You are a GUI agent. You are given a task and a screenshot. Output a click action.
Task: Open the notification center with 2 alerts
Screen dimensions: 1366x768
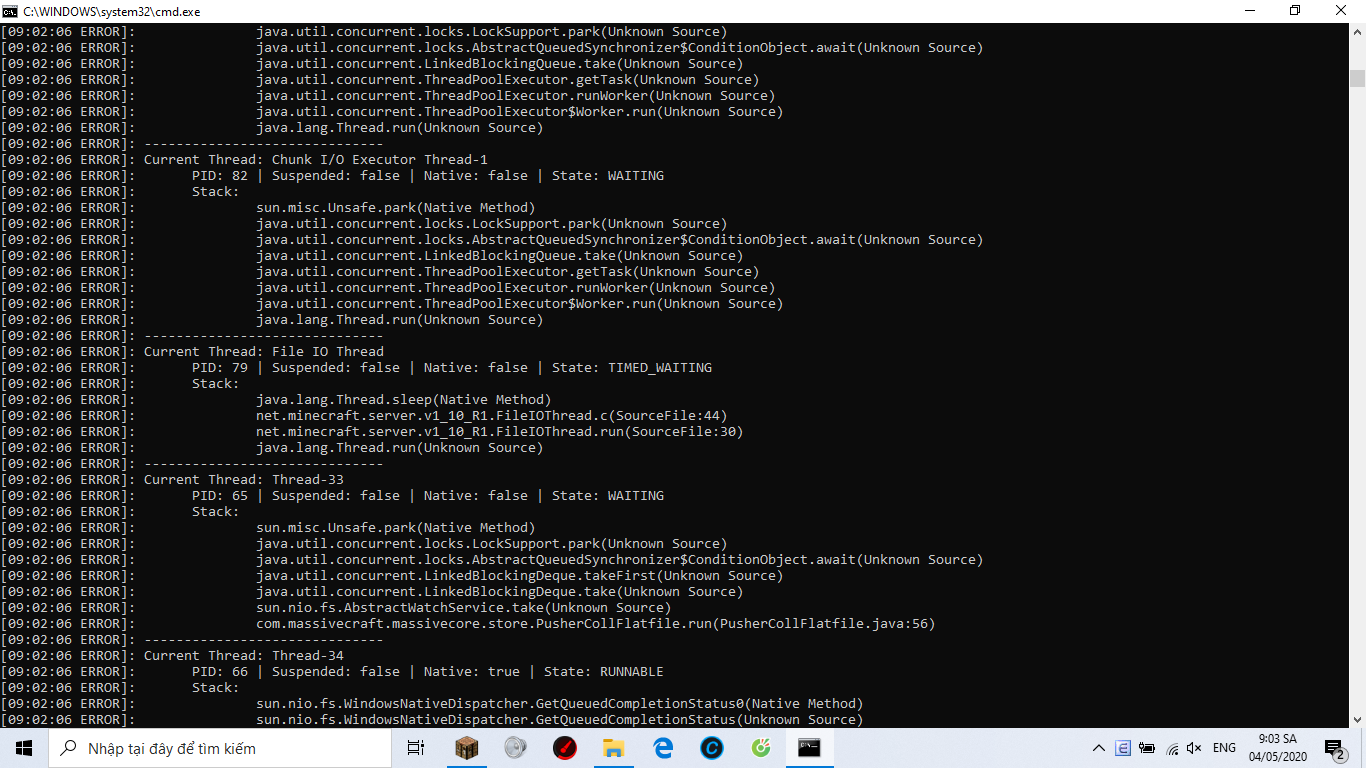1334,748
